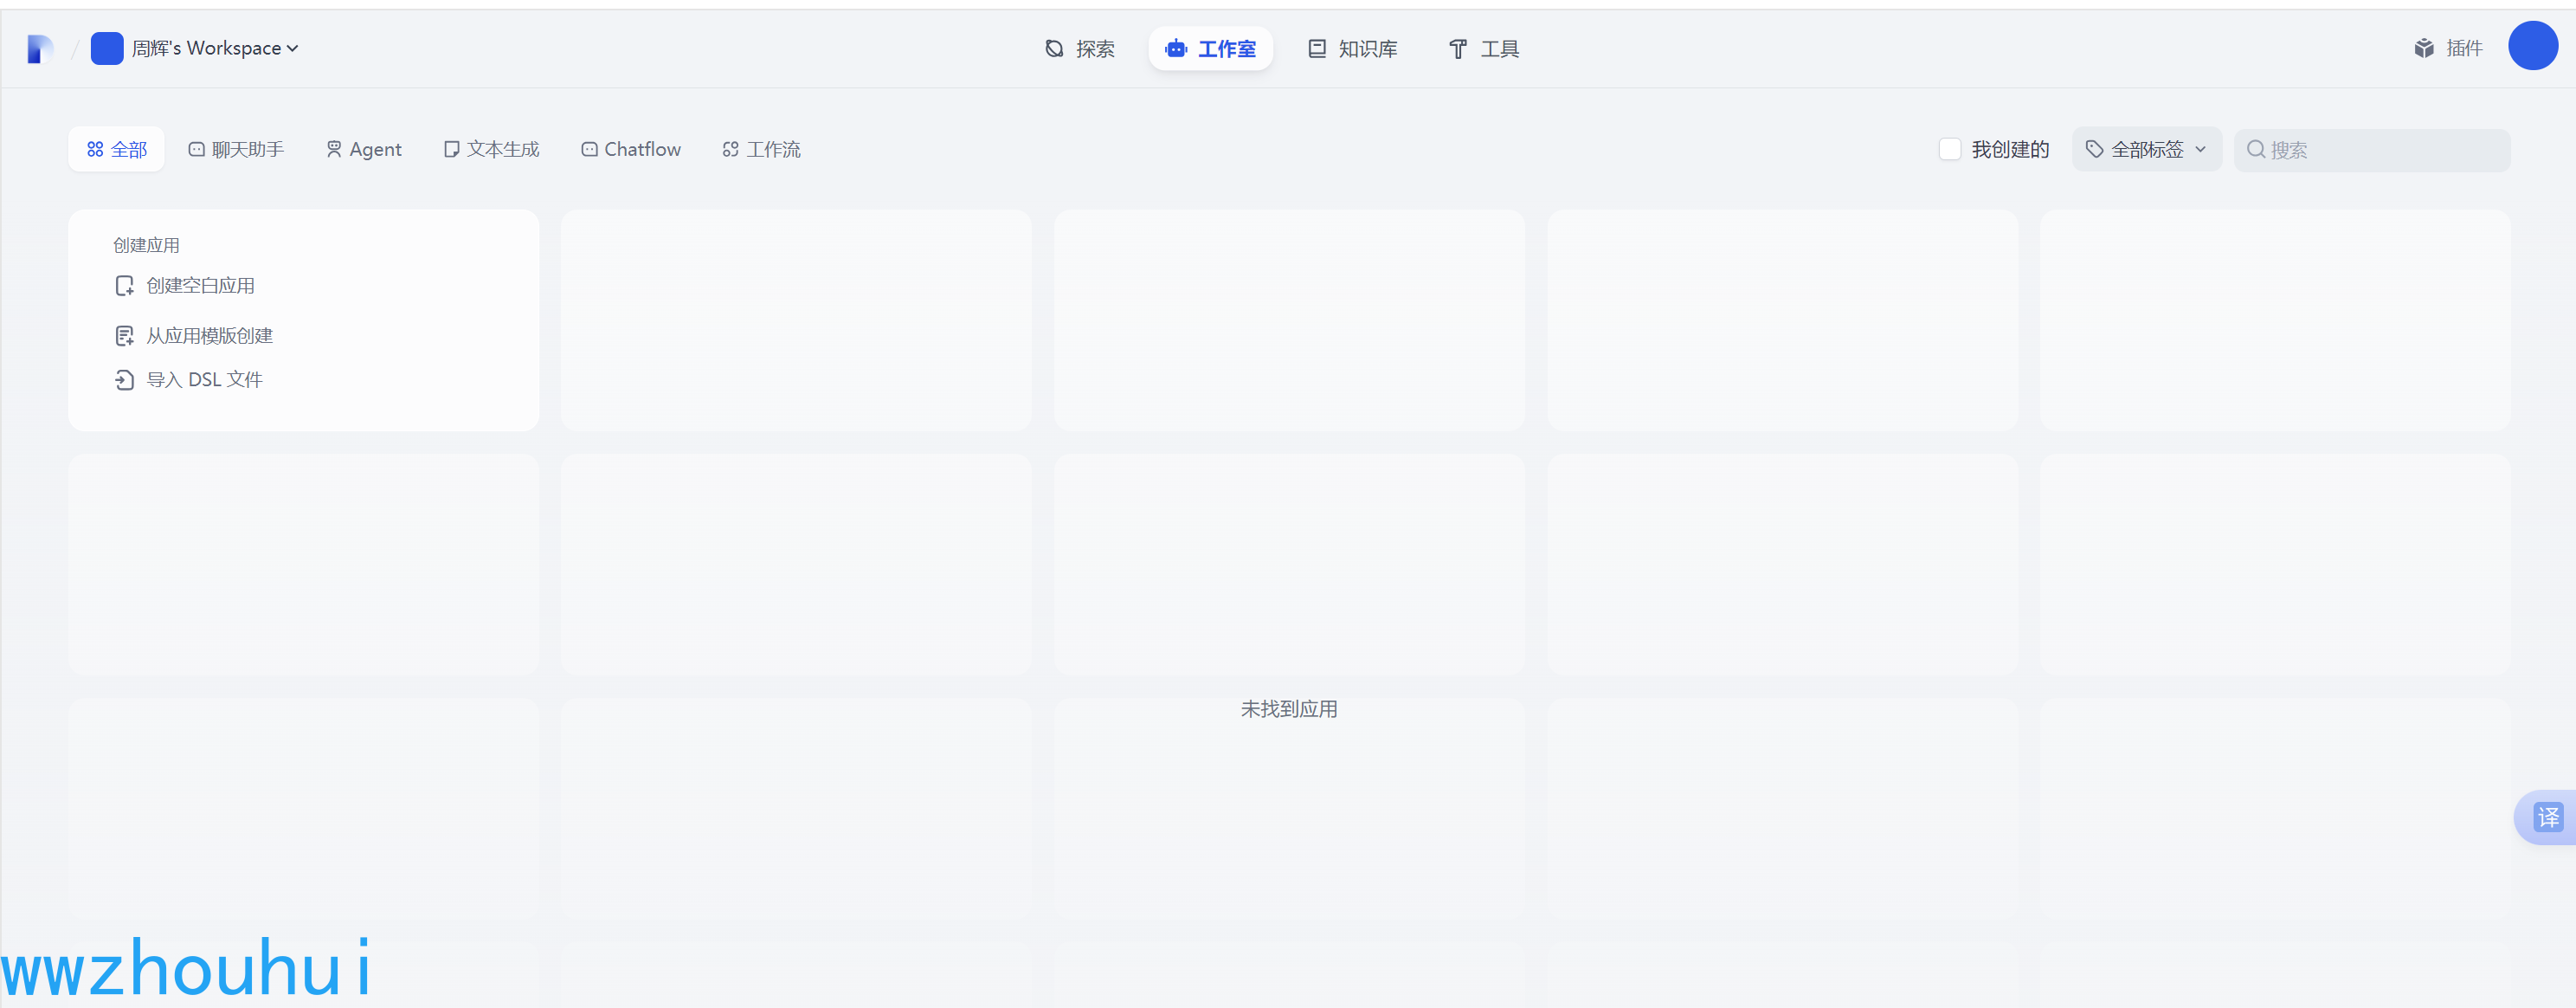This screenshot has height=1008, width=2576.
Task: Open the 文本生成 tab
Action: [491, 149]
